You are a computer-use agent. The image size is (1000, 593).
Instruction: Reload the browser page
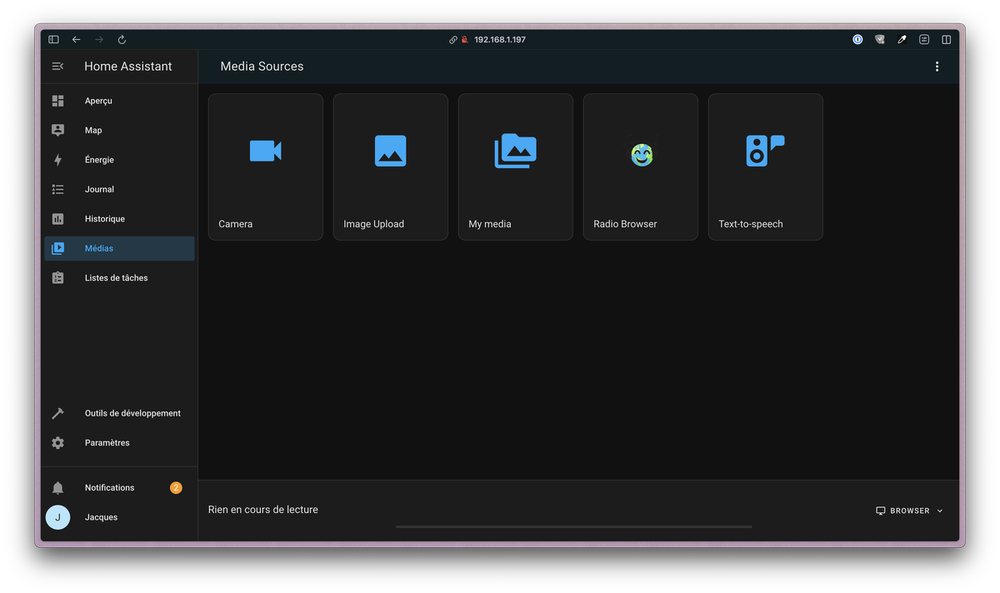(x=122, y=40)
